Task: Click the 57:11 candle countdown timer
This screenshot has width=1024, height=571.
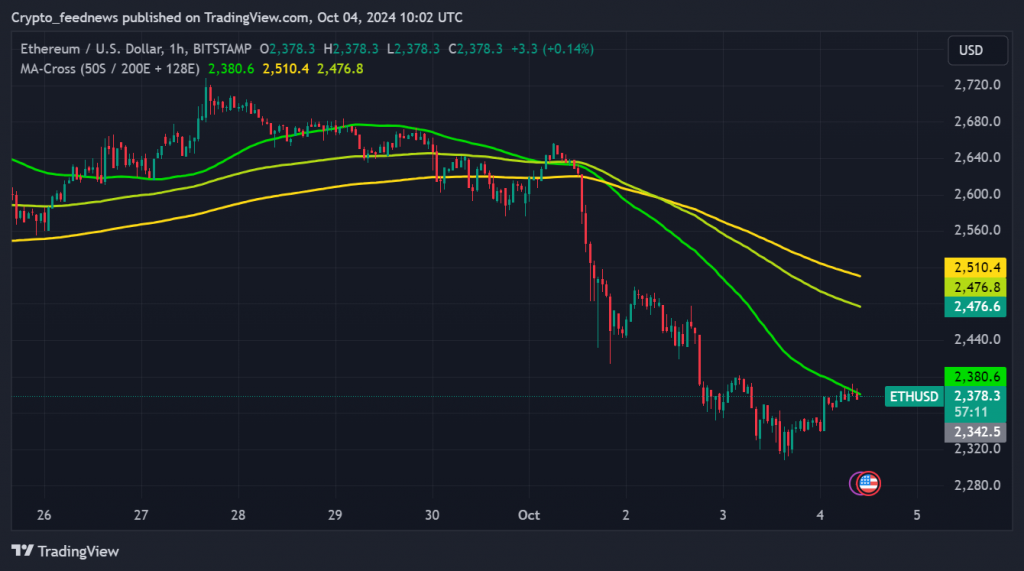Action: tap(973, 412)
